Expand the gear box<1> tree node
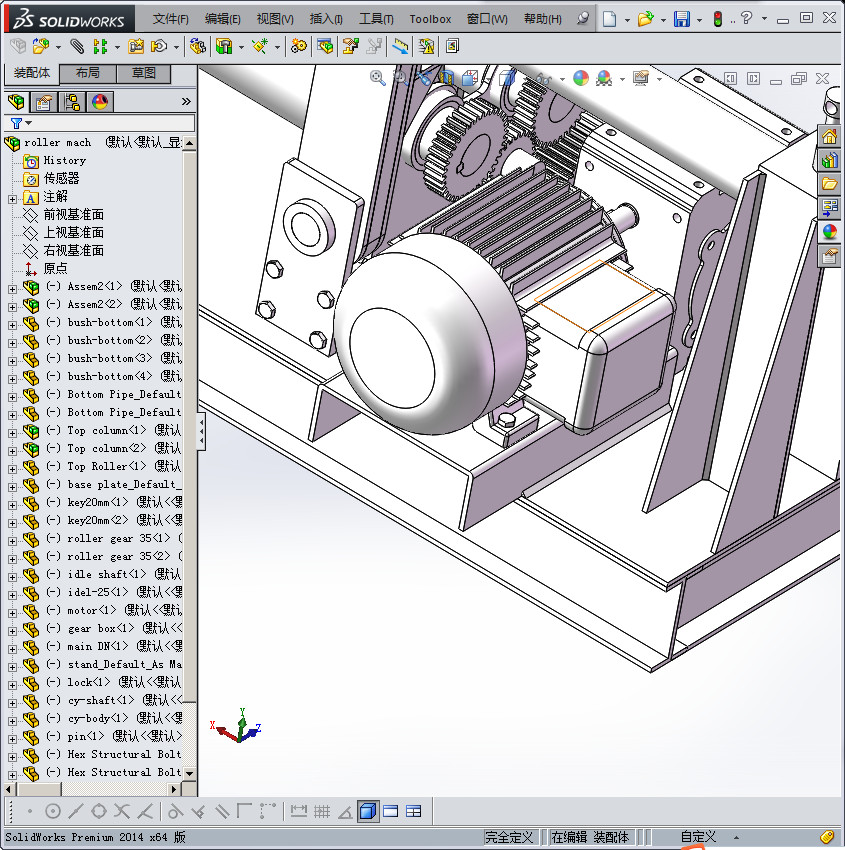This screenshot has height=850, width=845. click(x=12, y=631)
